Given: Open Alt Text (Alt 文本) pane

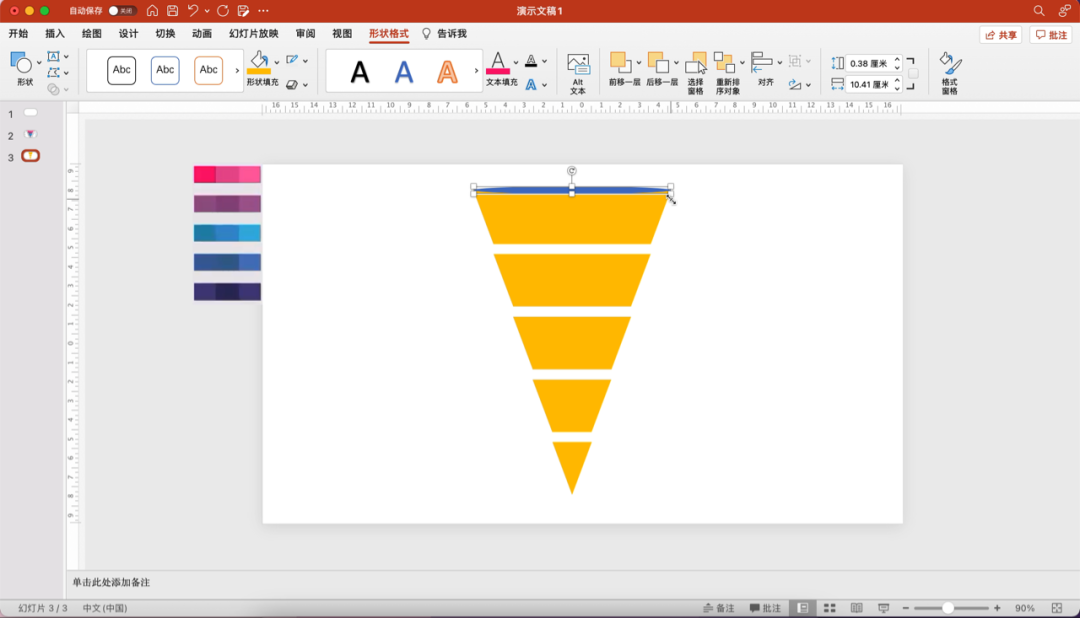Looking at the screenshot, I should [x=578, y=73].
